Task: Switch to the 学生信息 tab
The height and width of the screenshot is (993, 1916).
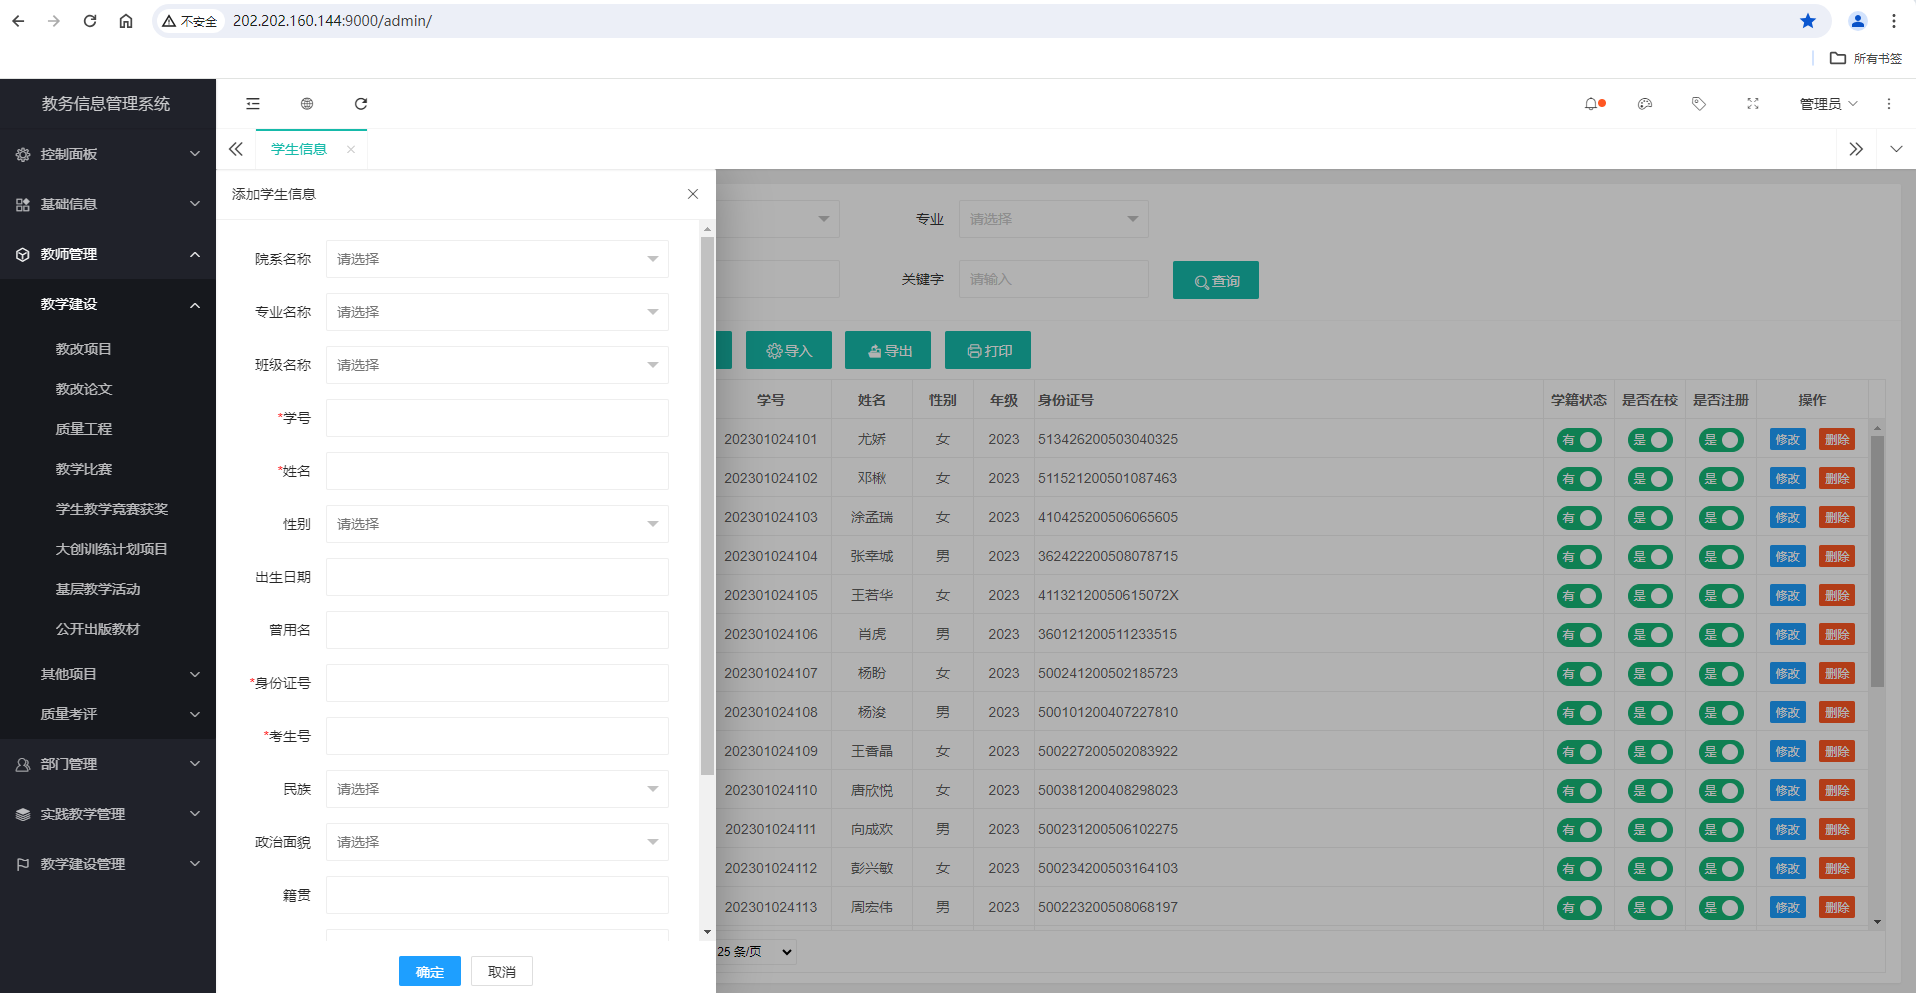Action: pyautogui.click(x=299, y=150)
